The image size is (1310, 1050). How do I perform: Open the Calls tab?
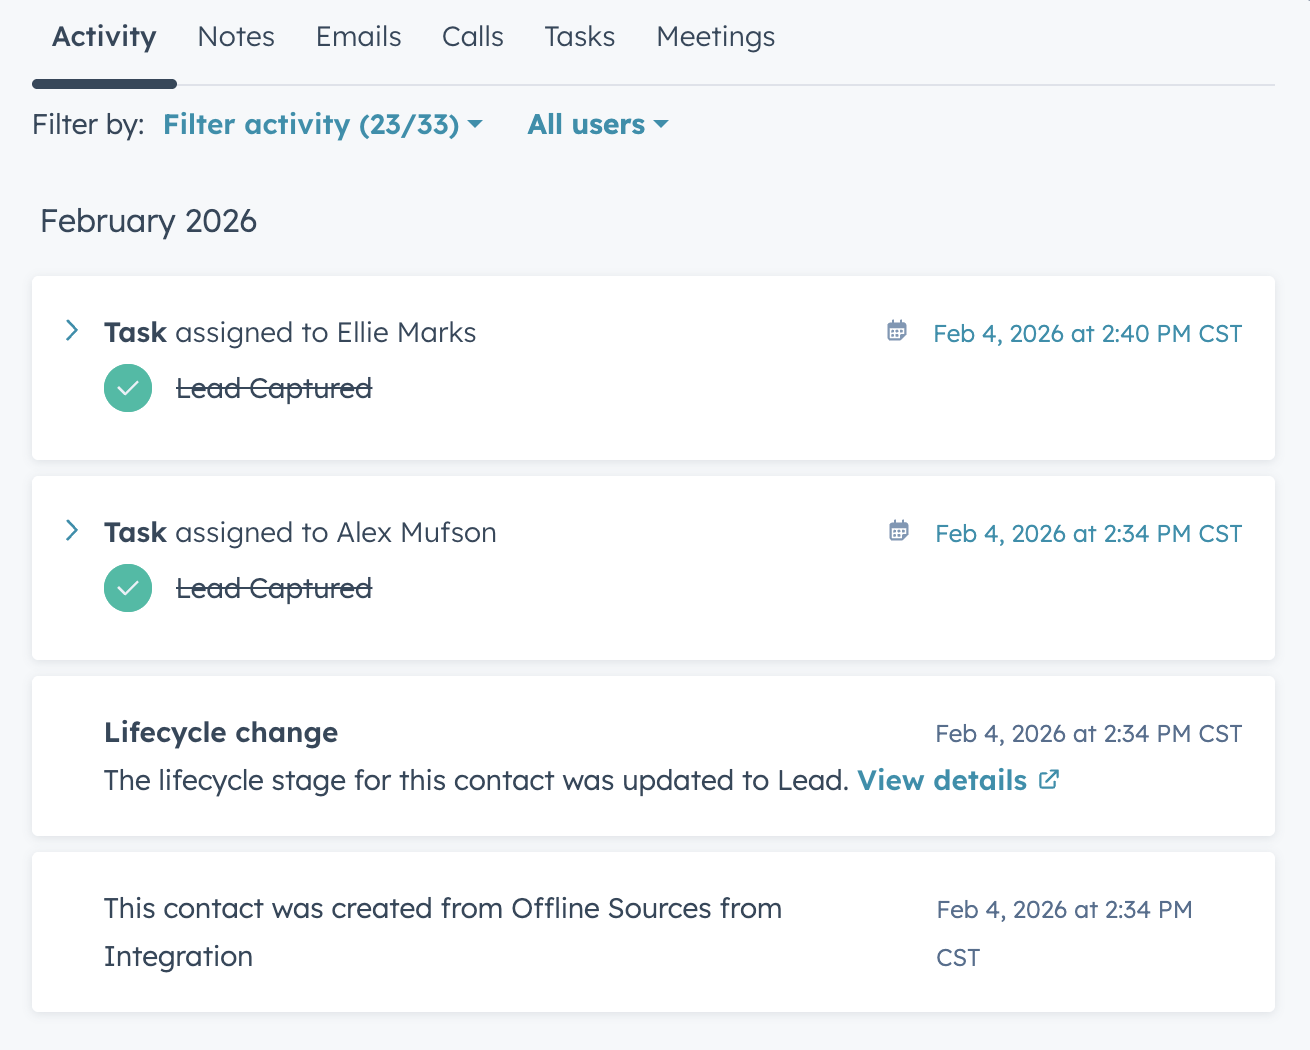click(x=472, y=37)
